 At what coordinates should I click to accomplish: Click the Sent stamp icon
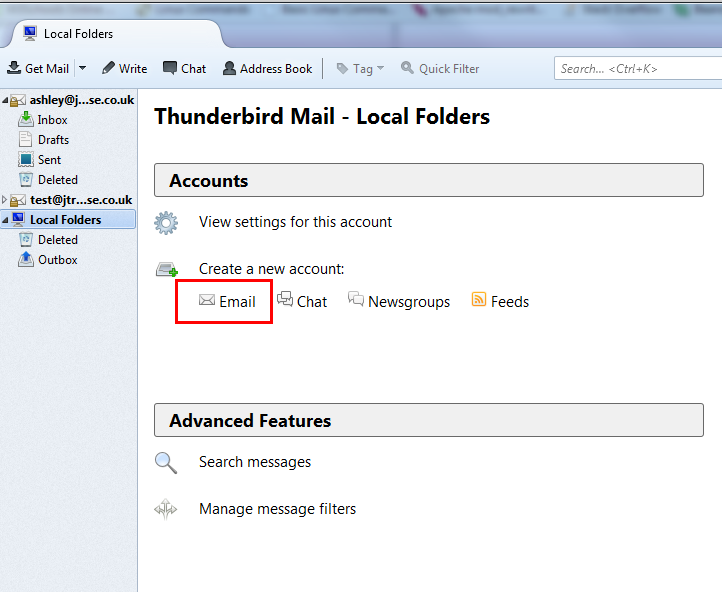pos(26,159)
